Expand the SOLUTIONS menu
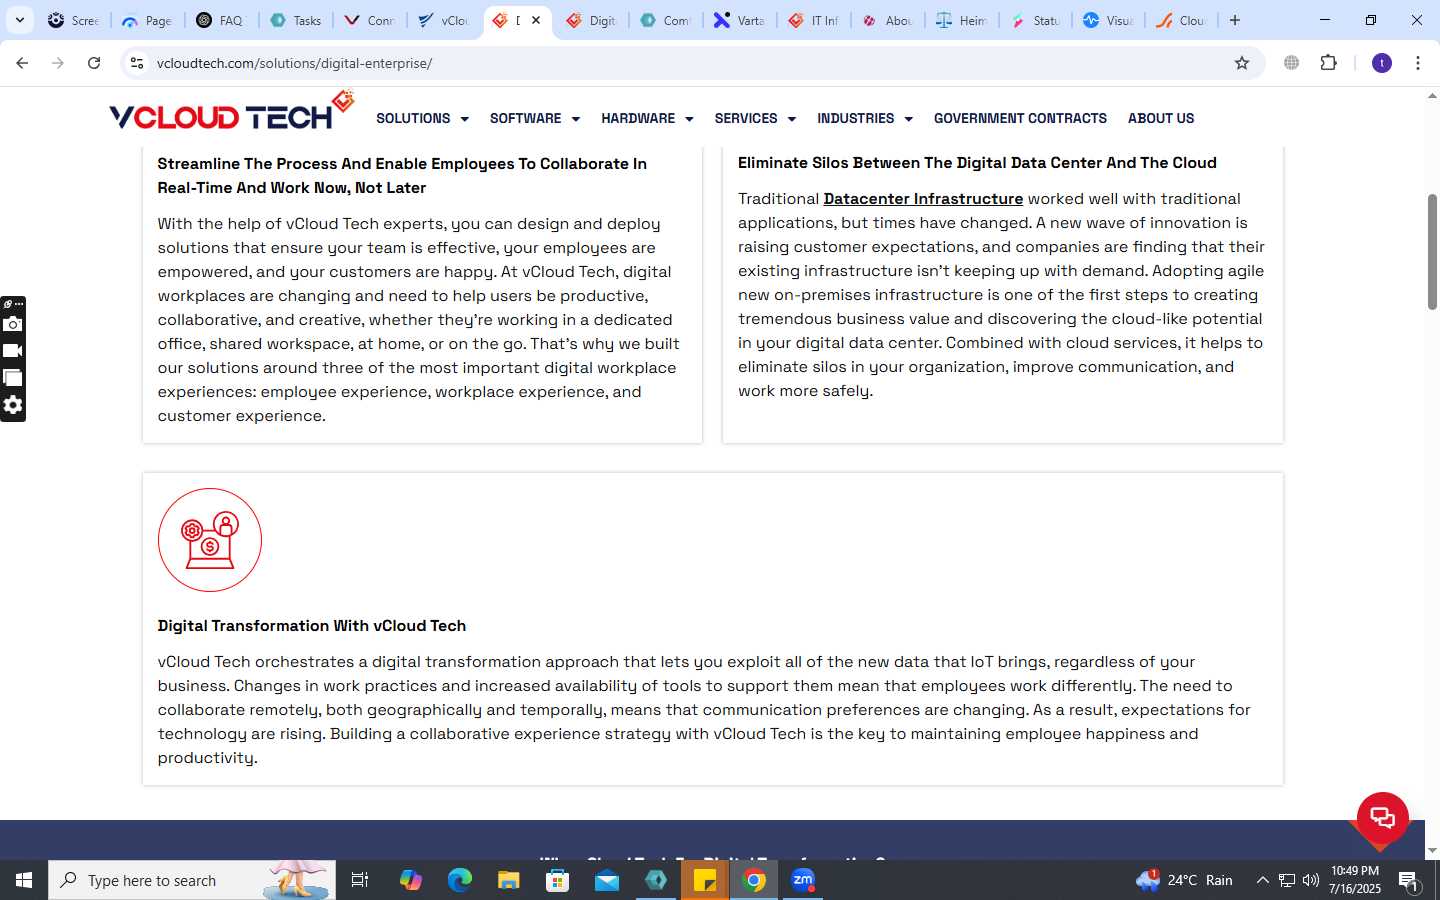The image size is (1440, 900). (x=422, y=118)
